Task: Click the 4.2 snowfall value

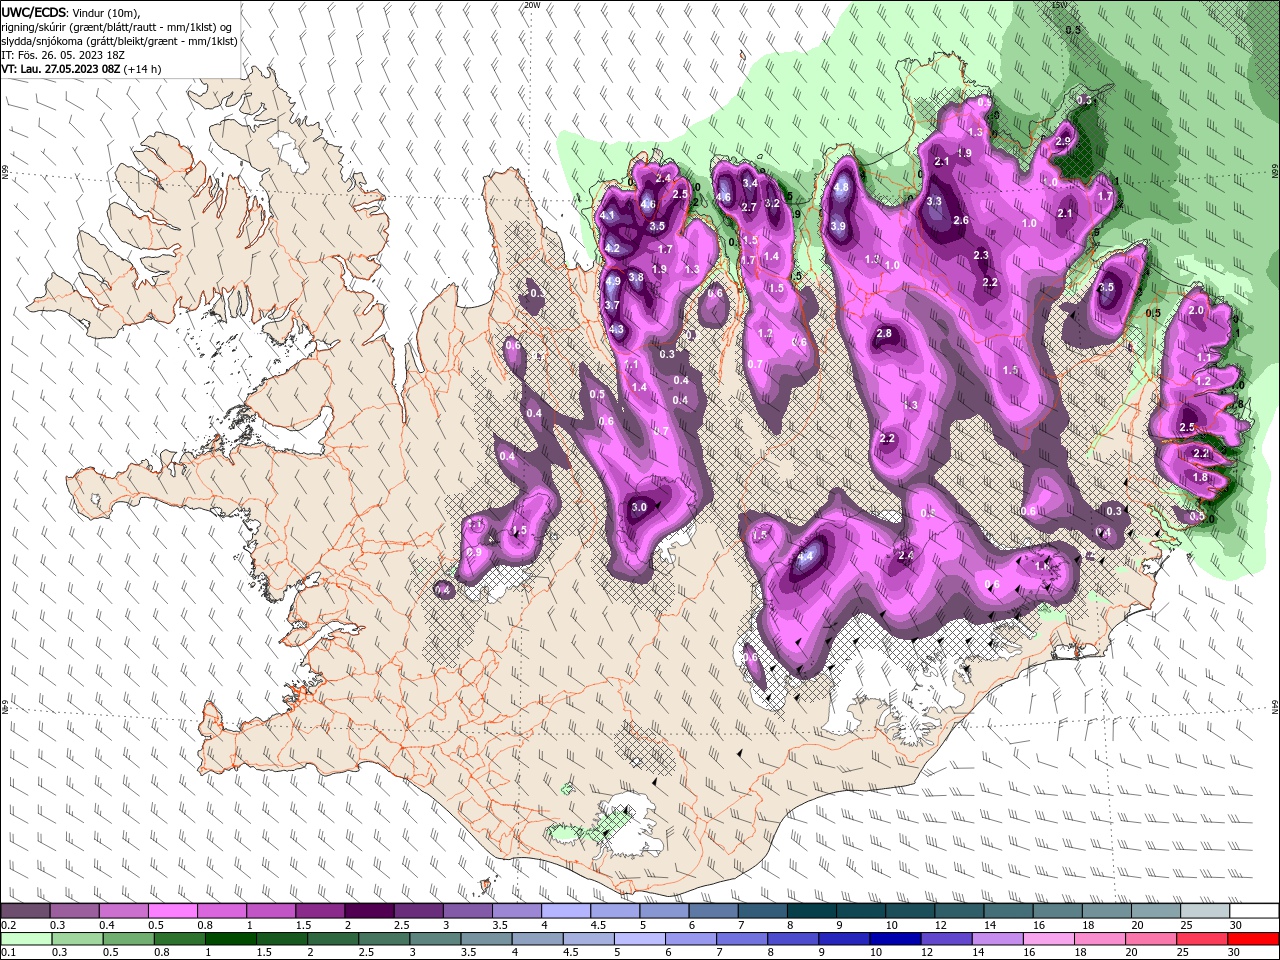Action: pyautogui.click(x=613, y=248)
